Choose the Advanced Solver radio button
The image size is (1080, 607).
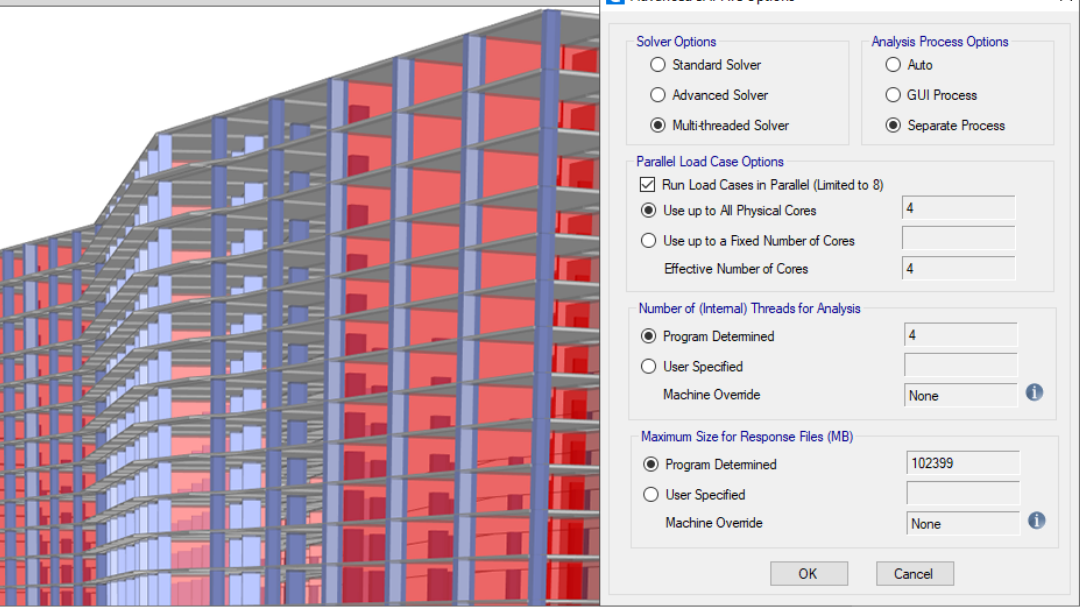point(658,95)
